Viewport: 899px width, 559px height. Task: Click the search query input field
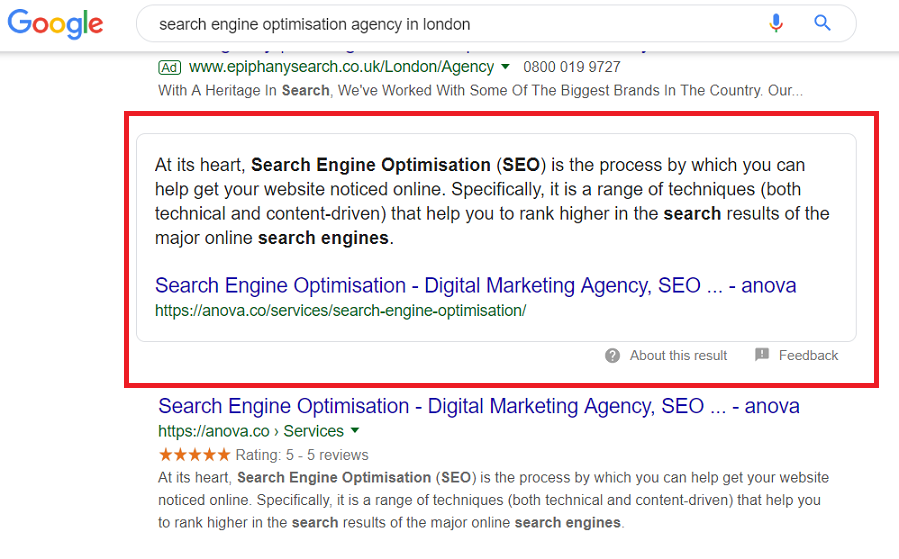click(x=453, y=24)
